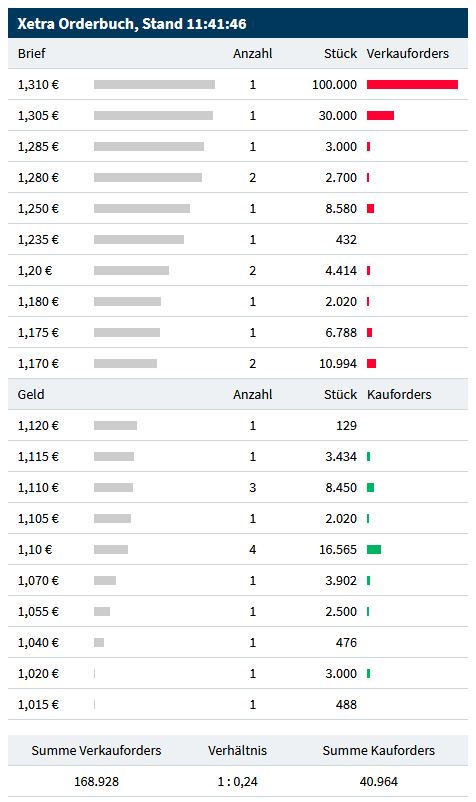476x802 pixels.
Task: Click the Stück header in Geld section
Action: pyautogui.click(x=341, y=394)
